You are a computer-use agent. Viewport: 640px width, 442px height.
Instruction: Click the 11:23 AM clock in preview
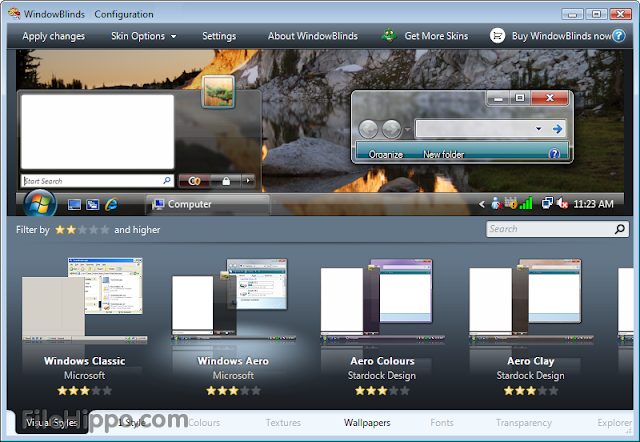click(593, 204)
